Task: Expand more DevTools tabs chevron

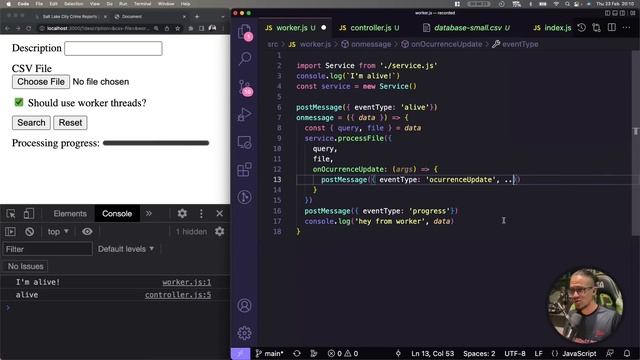Action: click(149, 213)
